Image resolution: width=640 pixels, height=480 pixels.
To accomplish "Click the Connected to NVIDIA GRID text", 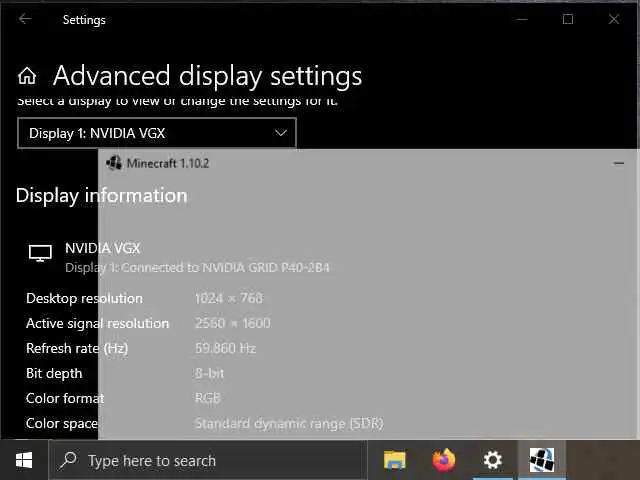I will [225, 268].
